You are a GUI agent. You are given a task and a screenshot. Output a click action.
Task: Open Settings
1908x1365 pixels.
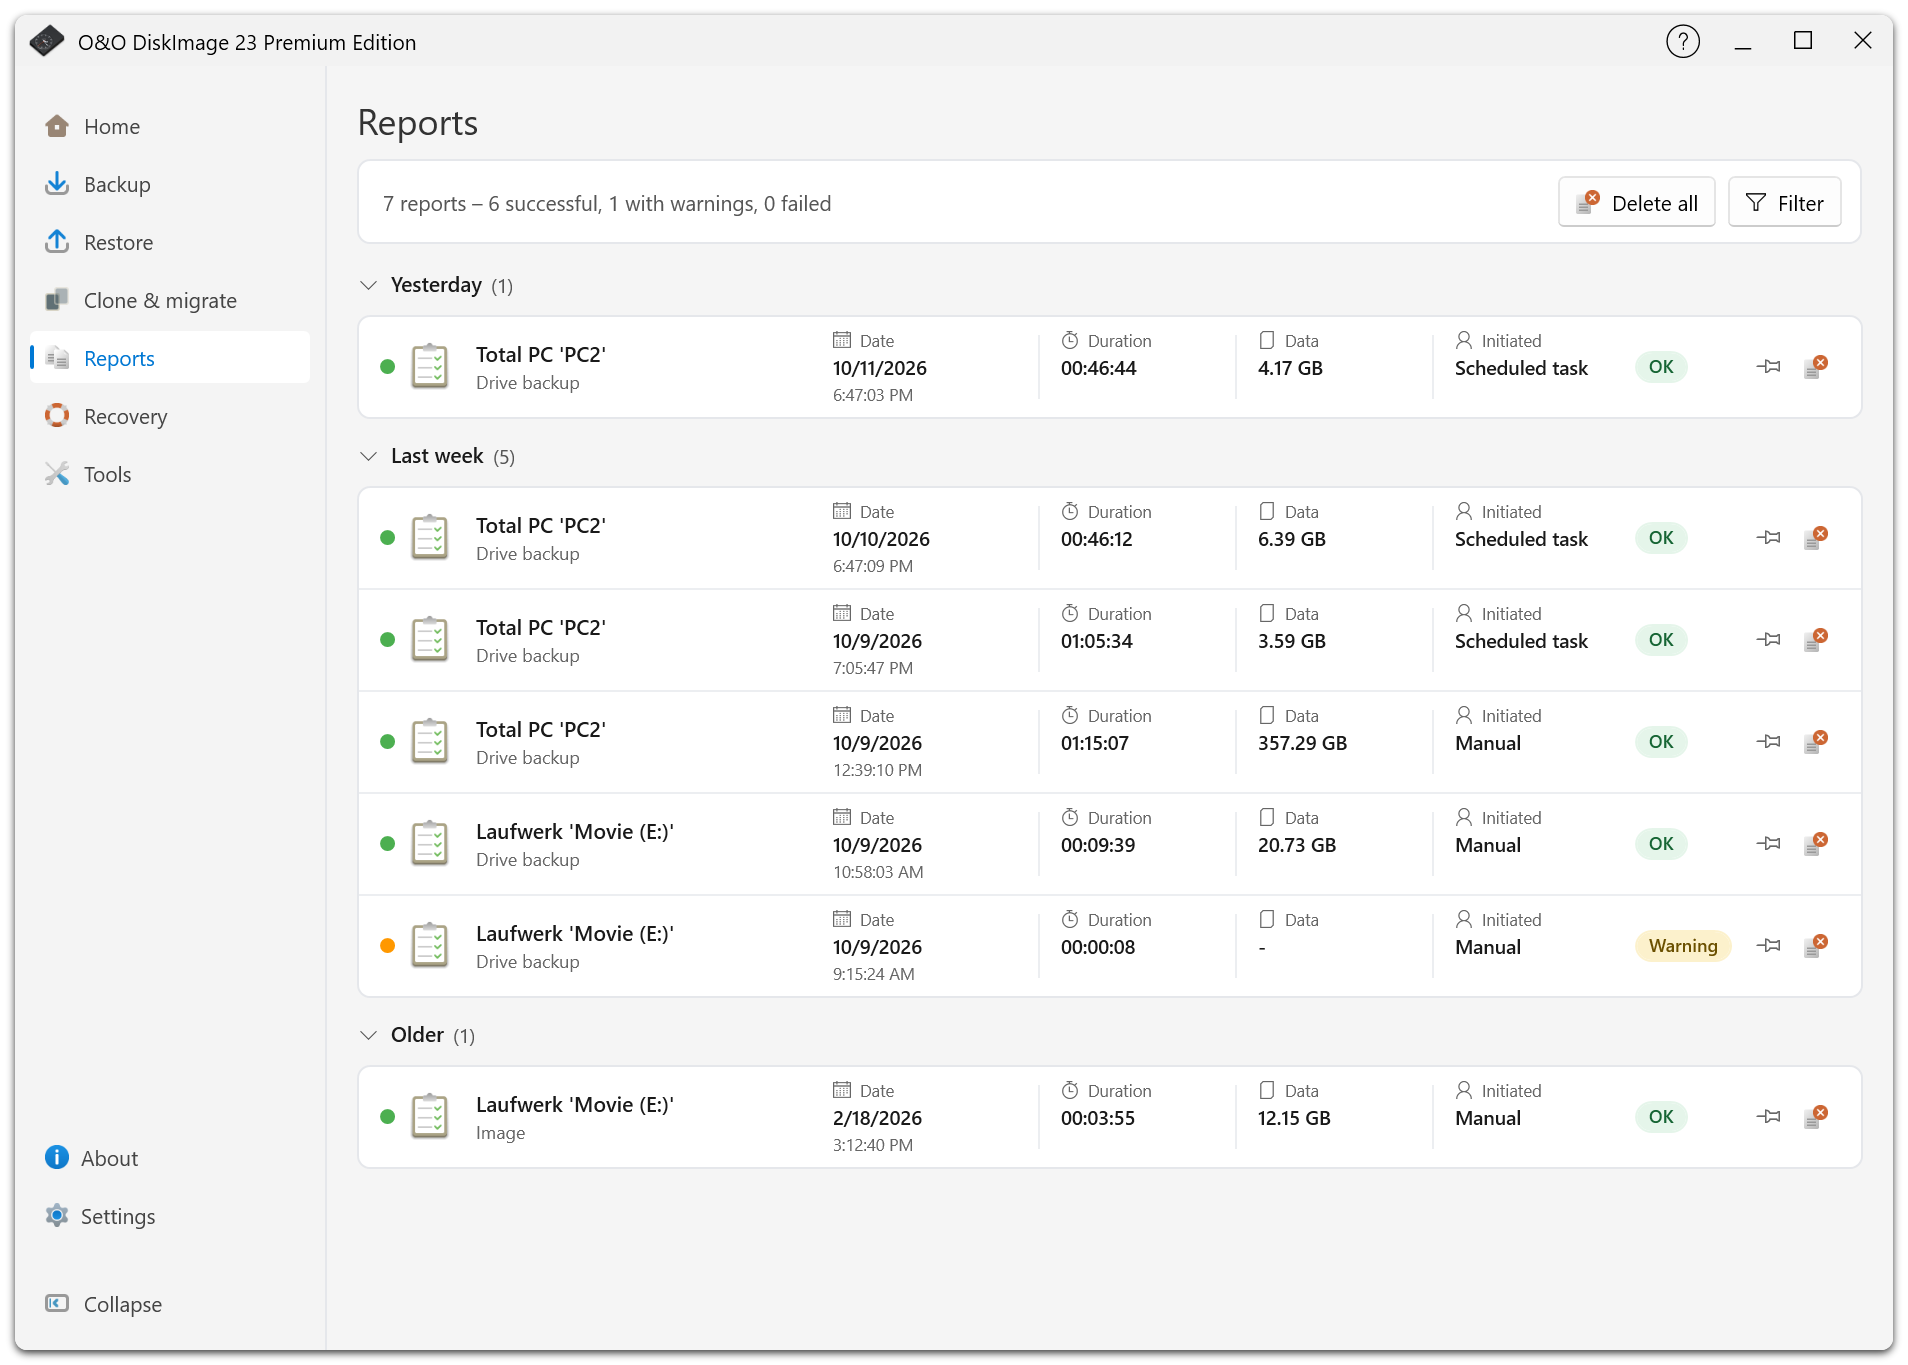click(170, 1217)
